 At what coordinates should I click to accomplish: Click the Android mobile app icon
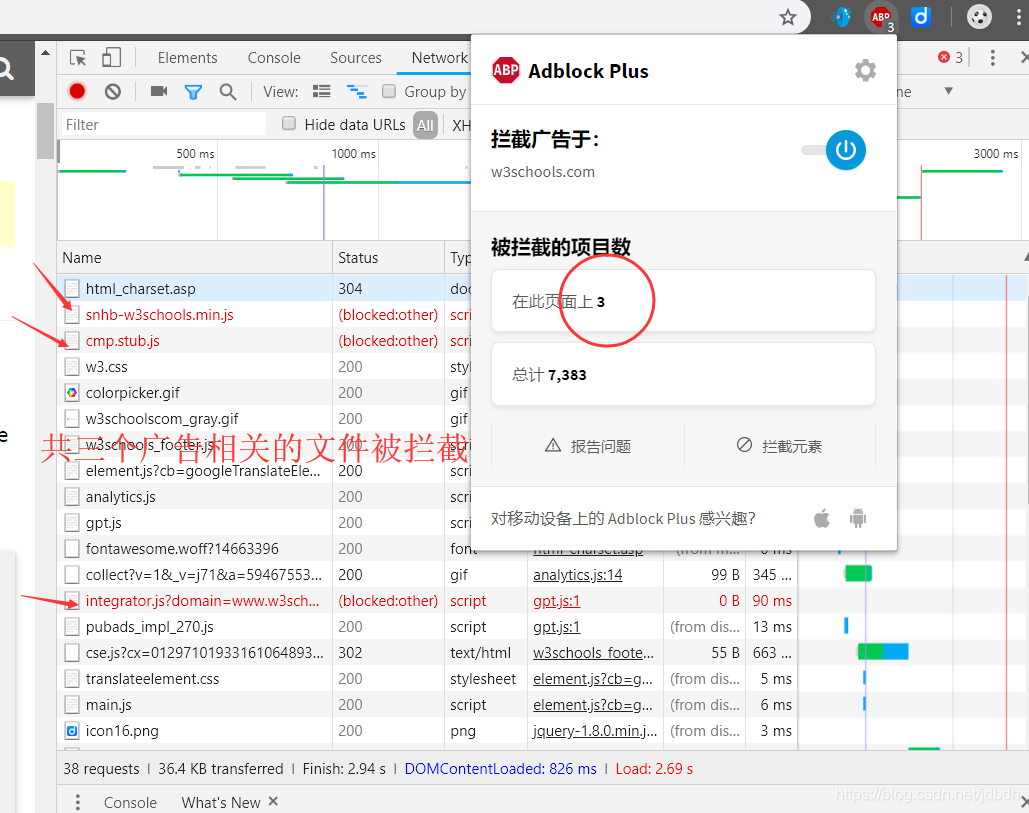click(858, 518)
